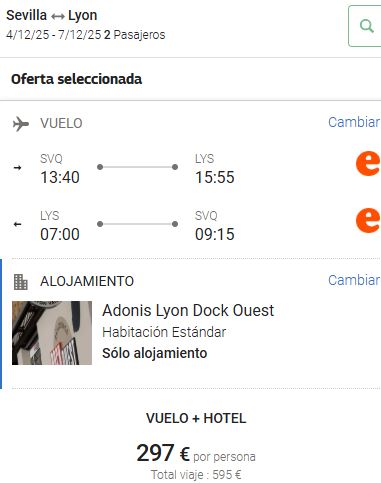Click the right arrow on SVQ departure row
Screen dimensions: 381x483
pyautogui.click(x=18, y=168)
